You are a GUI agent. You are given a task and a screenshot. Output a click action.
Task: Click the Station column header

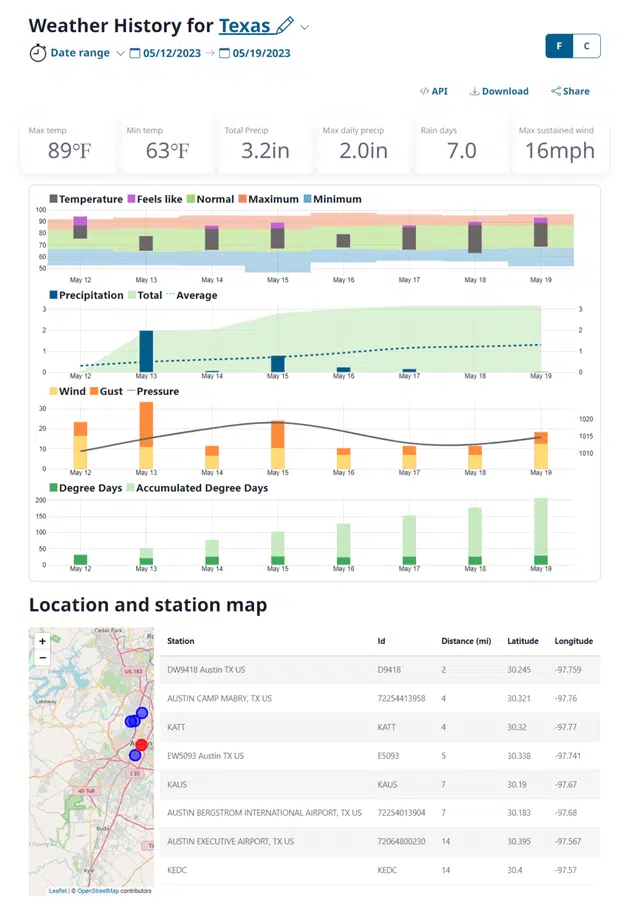(181, 641)
